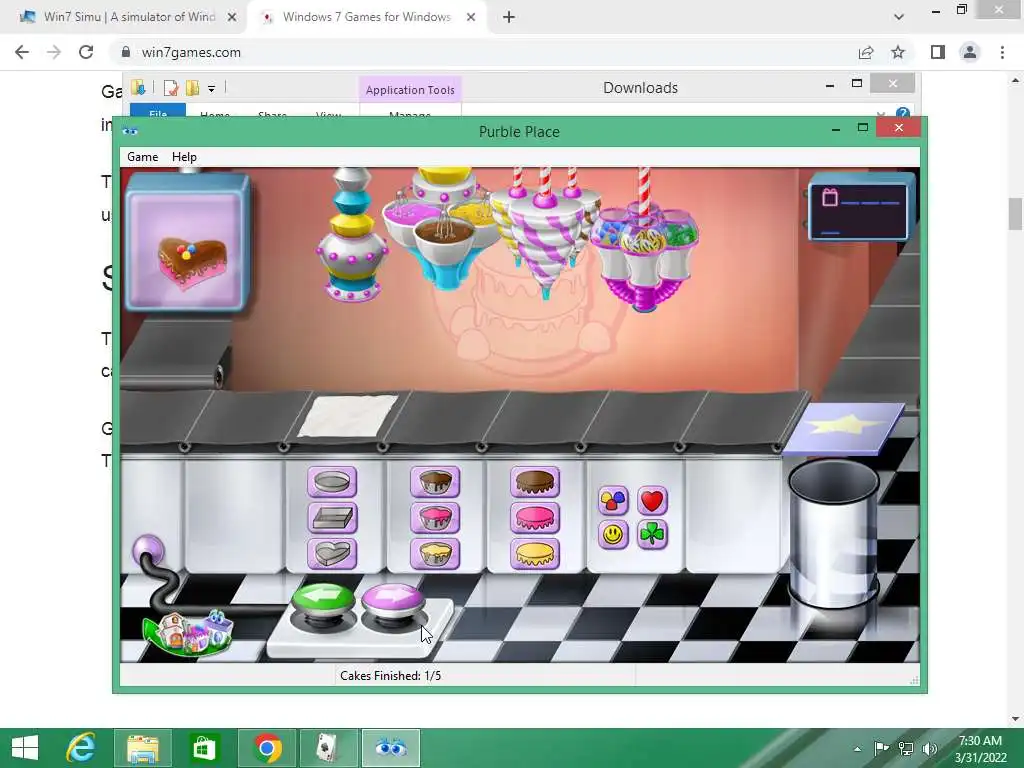Open a new Chrome tab
The image size is (1024, 768).
509,18
